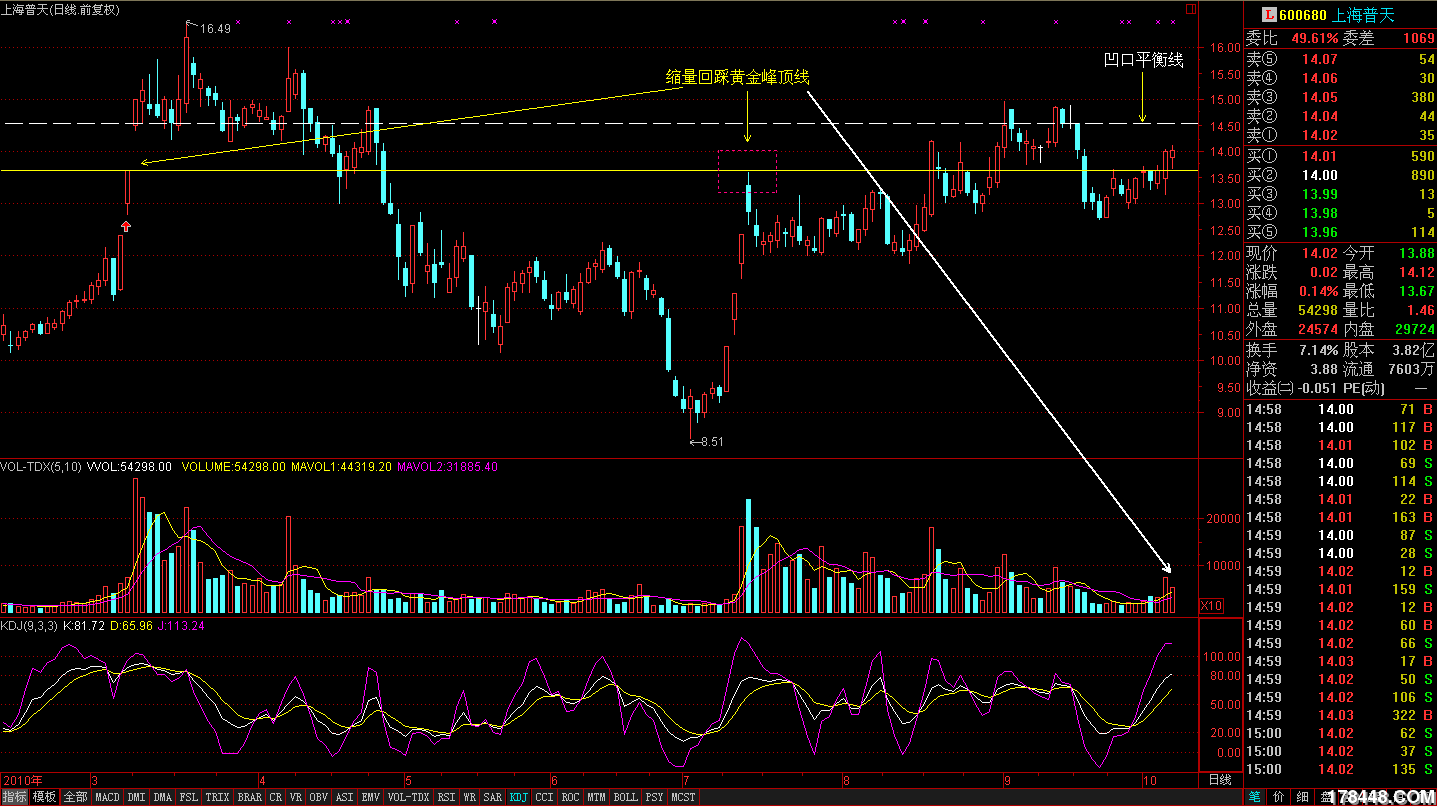Open the BRAR indicator

click(249, 798)
